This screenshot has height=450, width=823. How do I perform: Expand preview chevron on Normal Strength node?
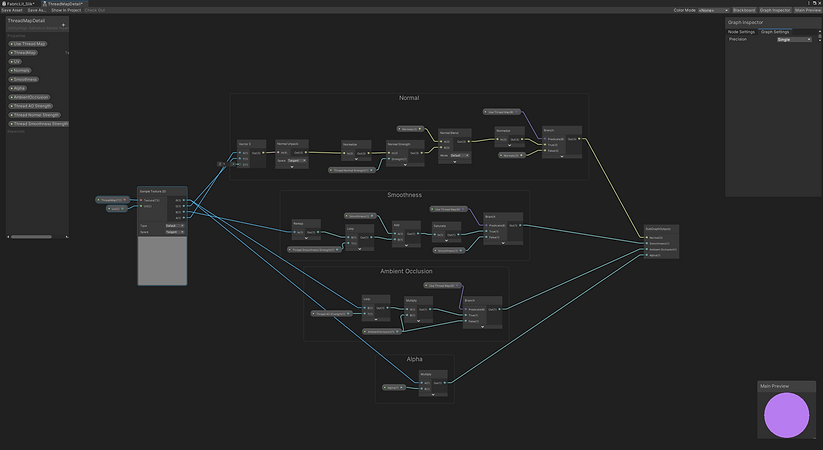coord(405,165)
